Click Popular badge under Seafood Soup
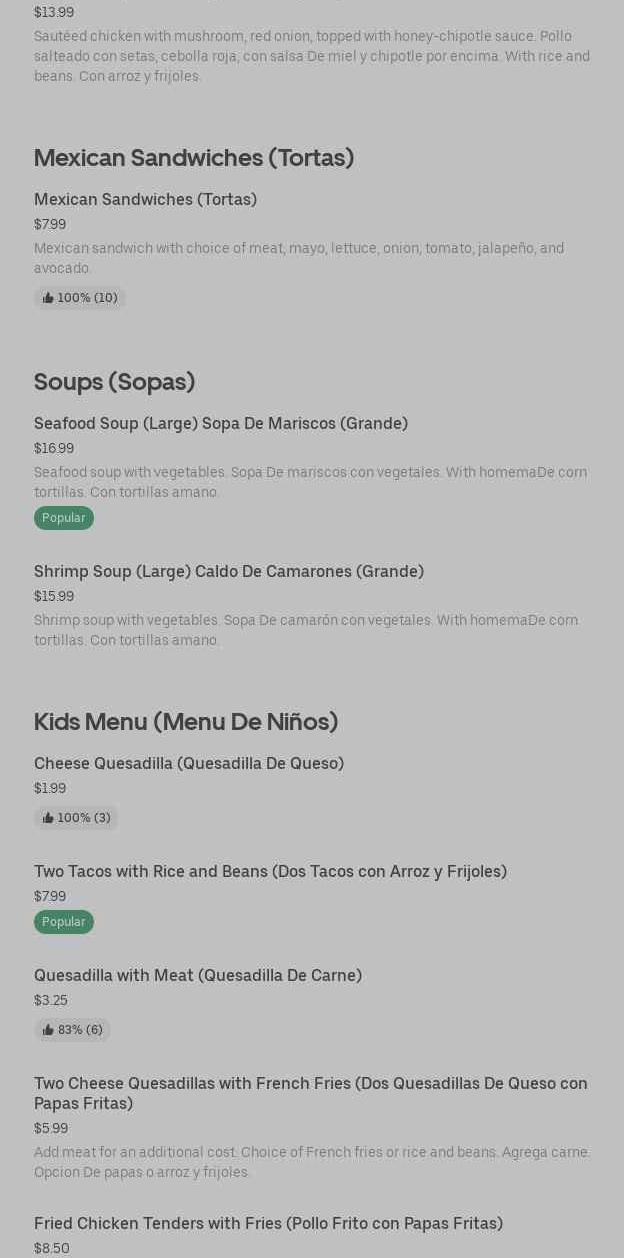This screenshot has width=624, height=1258. point(64,518)
